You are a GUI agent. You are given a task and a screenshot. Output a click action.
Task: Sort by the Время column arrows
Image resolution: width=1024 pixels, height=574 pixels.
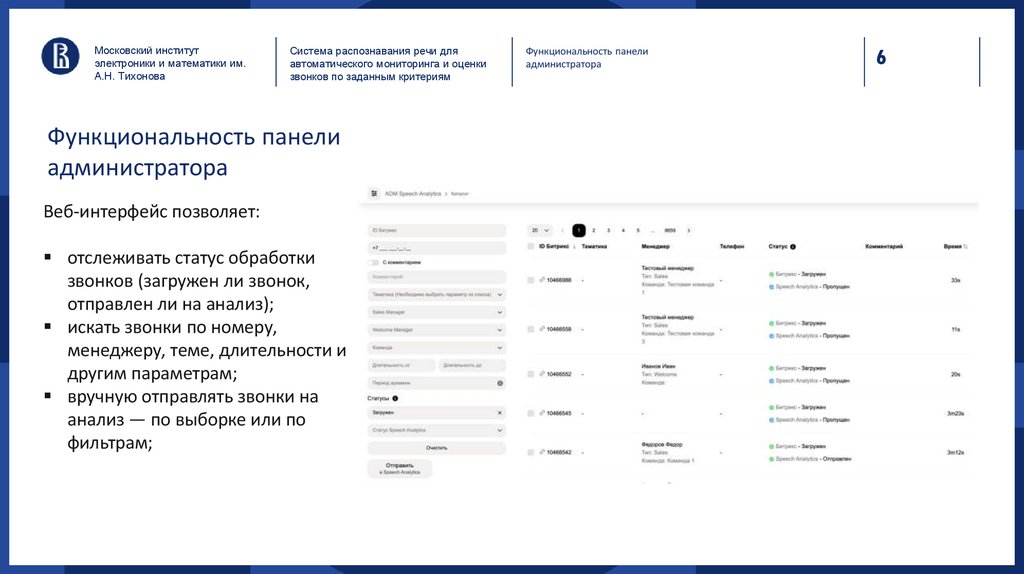tap(966, 247)
